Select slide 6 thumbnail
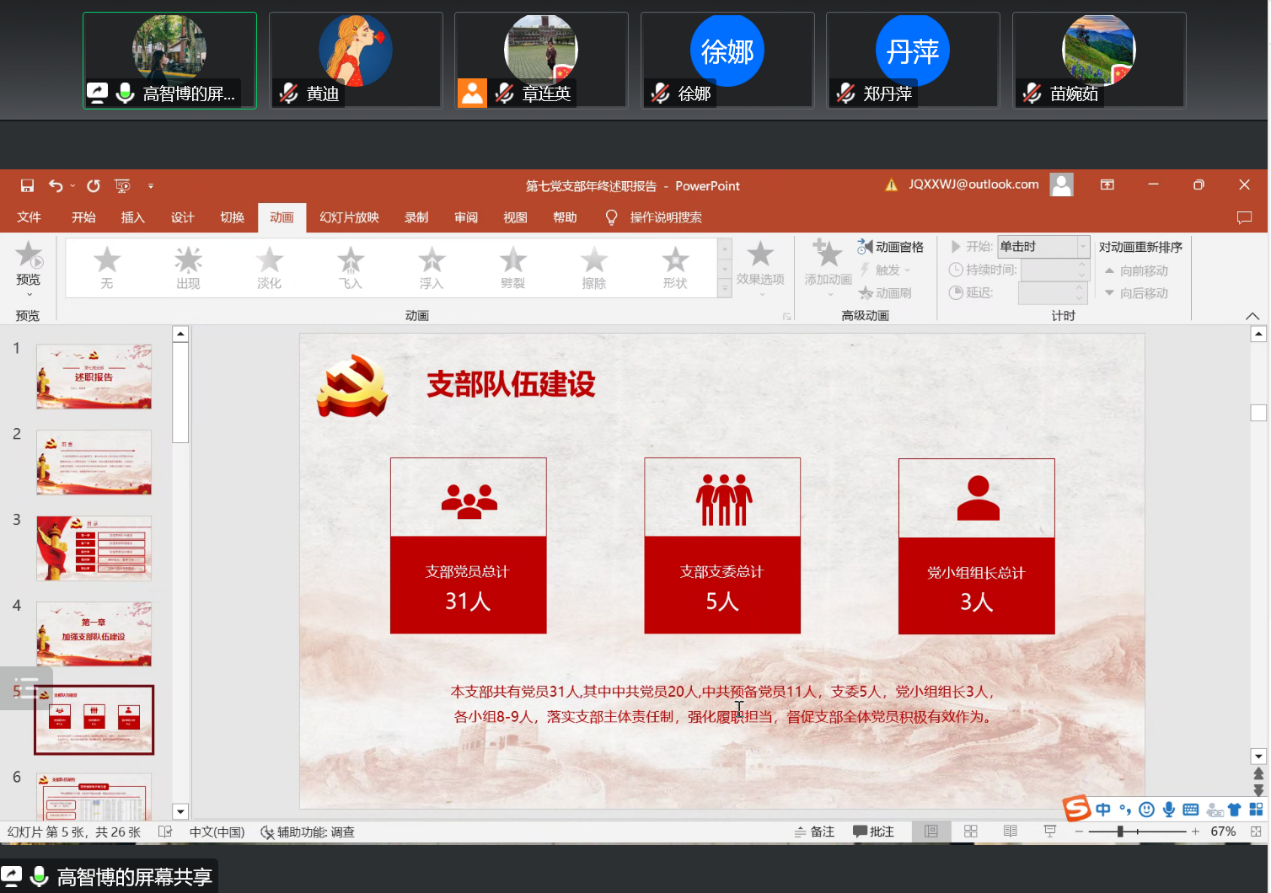This screenshot has width=1271, height=893. coord(94,796)
